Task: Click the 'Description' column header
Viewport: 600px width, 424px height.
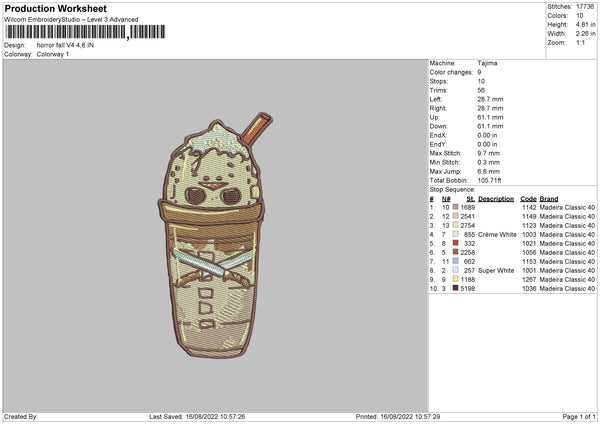Action: coord(496,199)
